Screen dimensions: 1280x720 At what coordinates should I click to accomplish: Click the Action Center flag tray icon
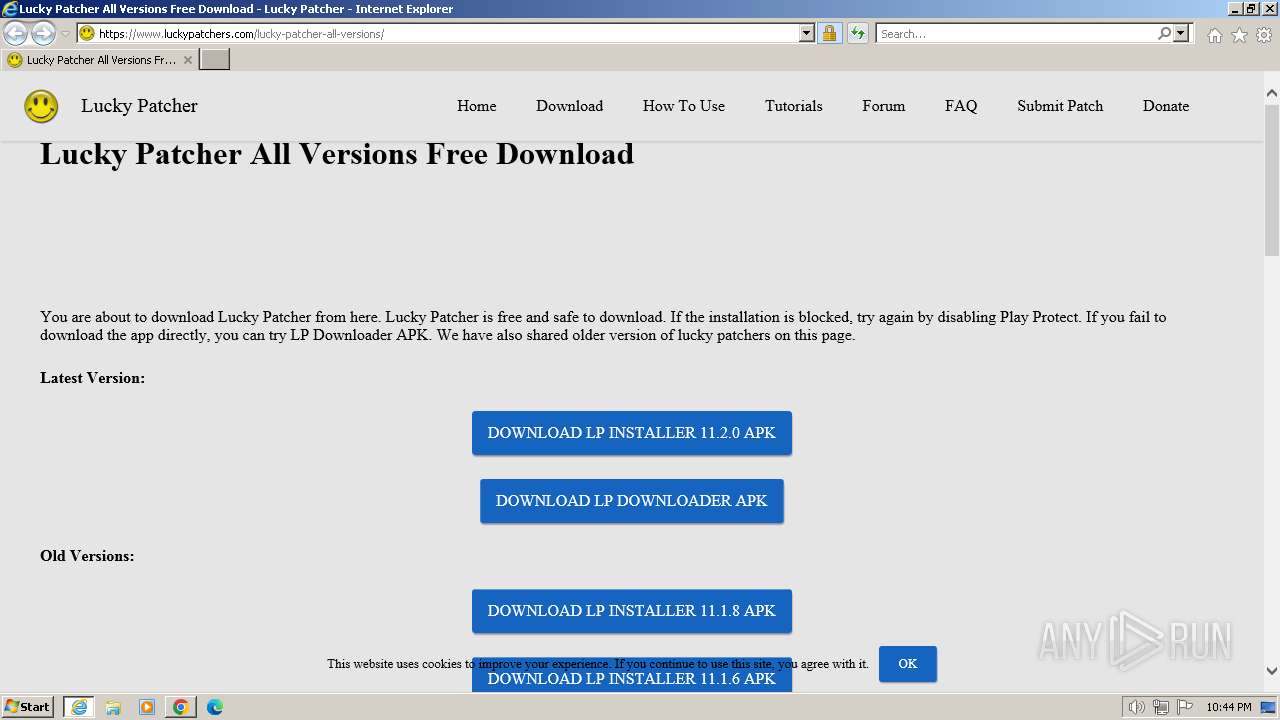coord(1184,707)
